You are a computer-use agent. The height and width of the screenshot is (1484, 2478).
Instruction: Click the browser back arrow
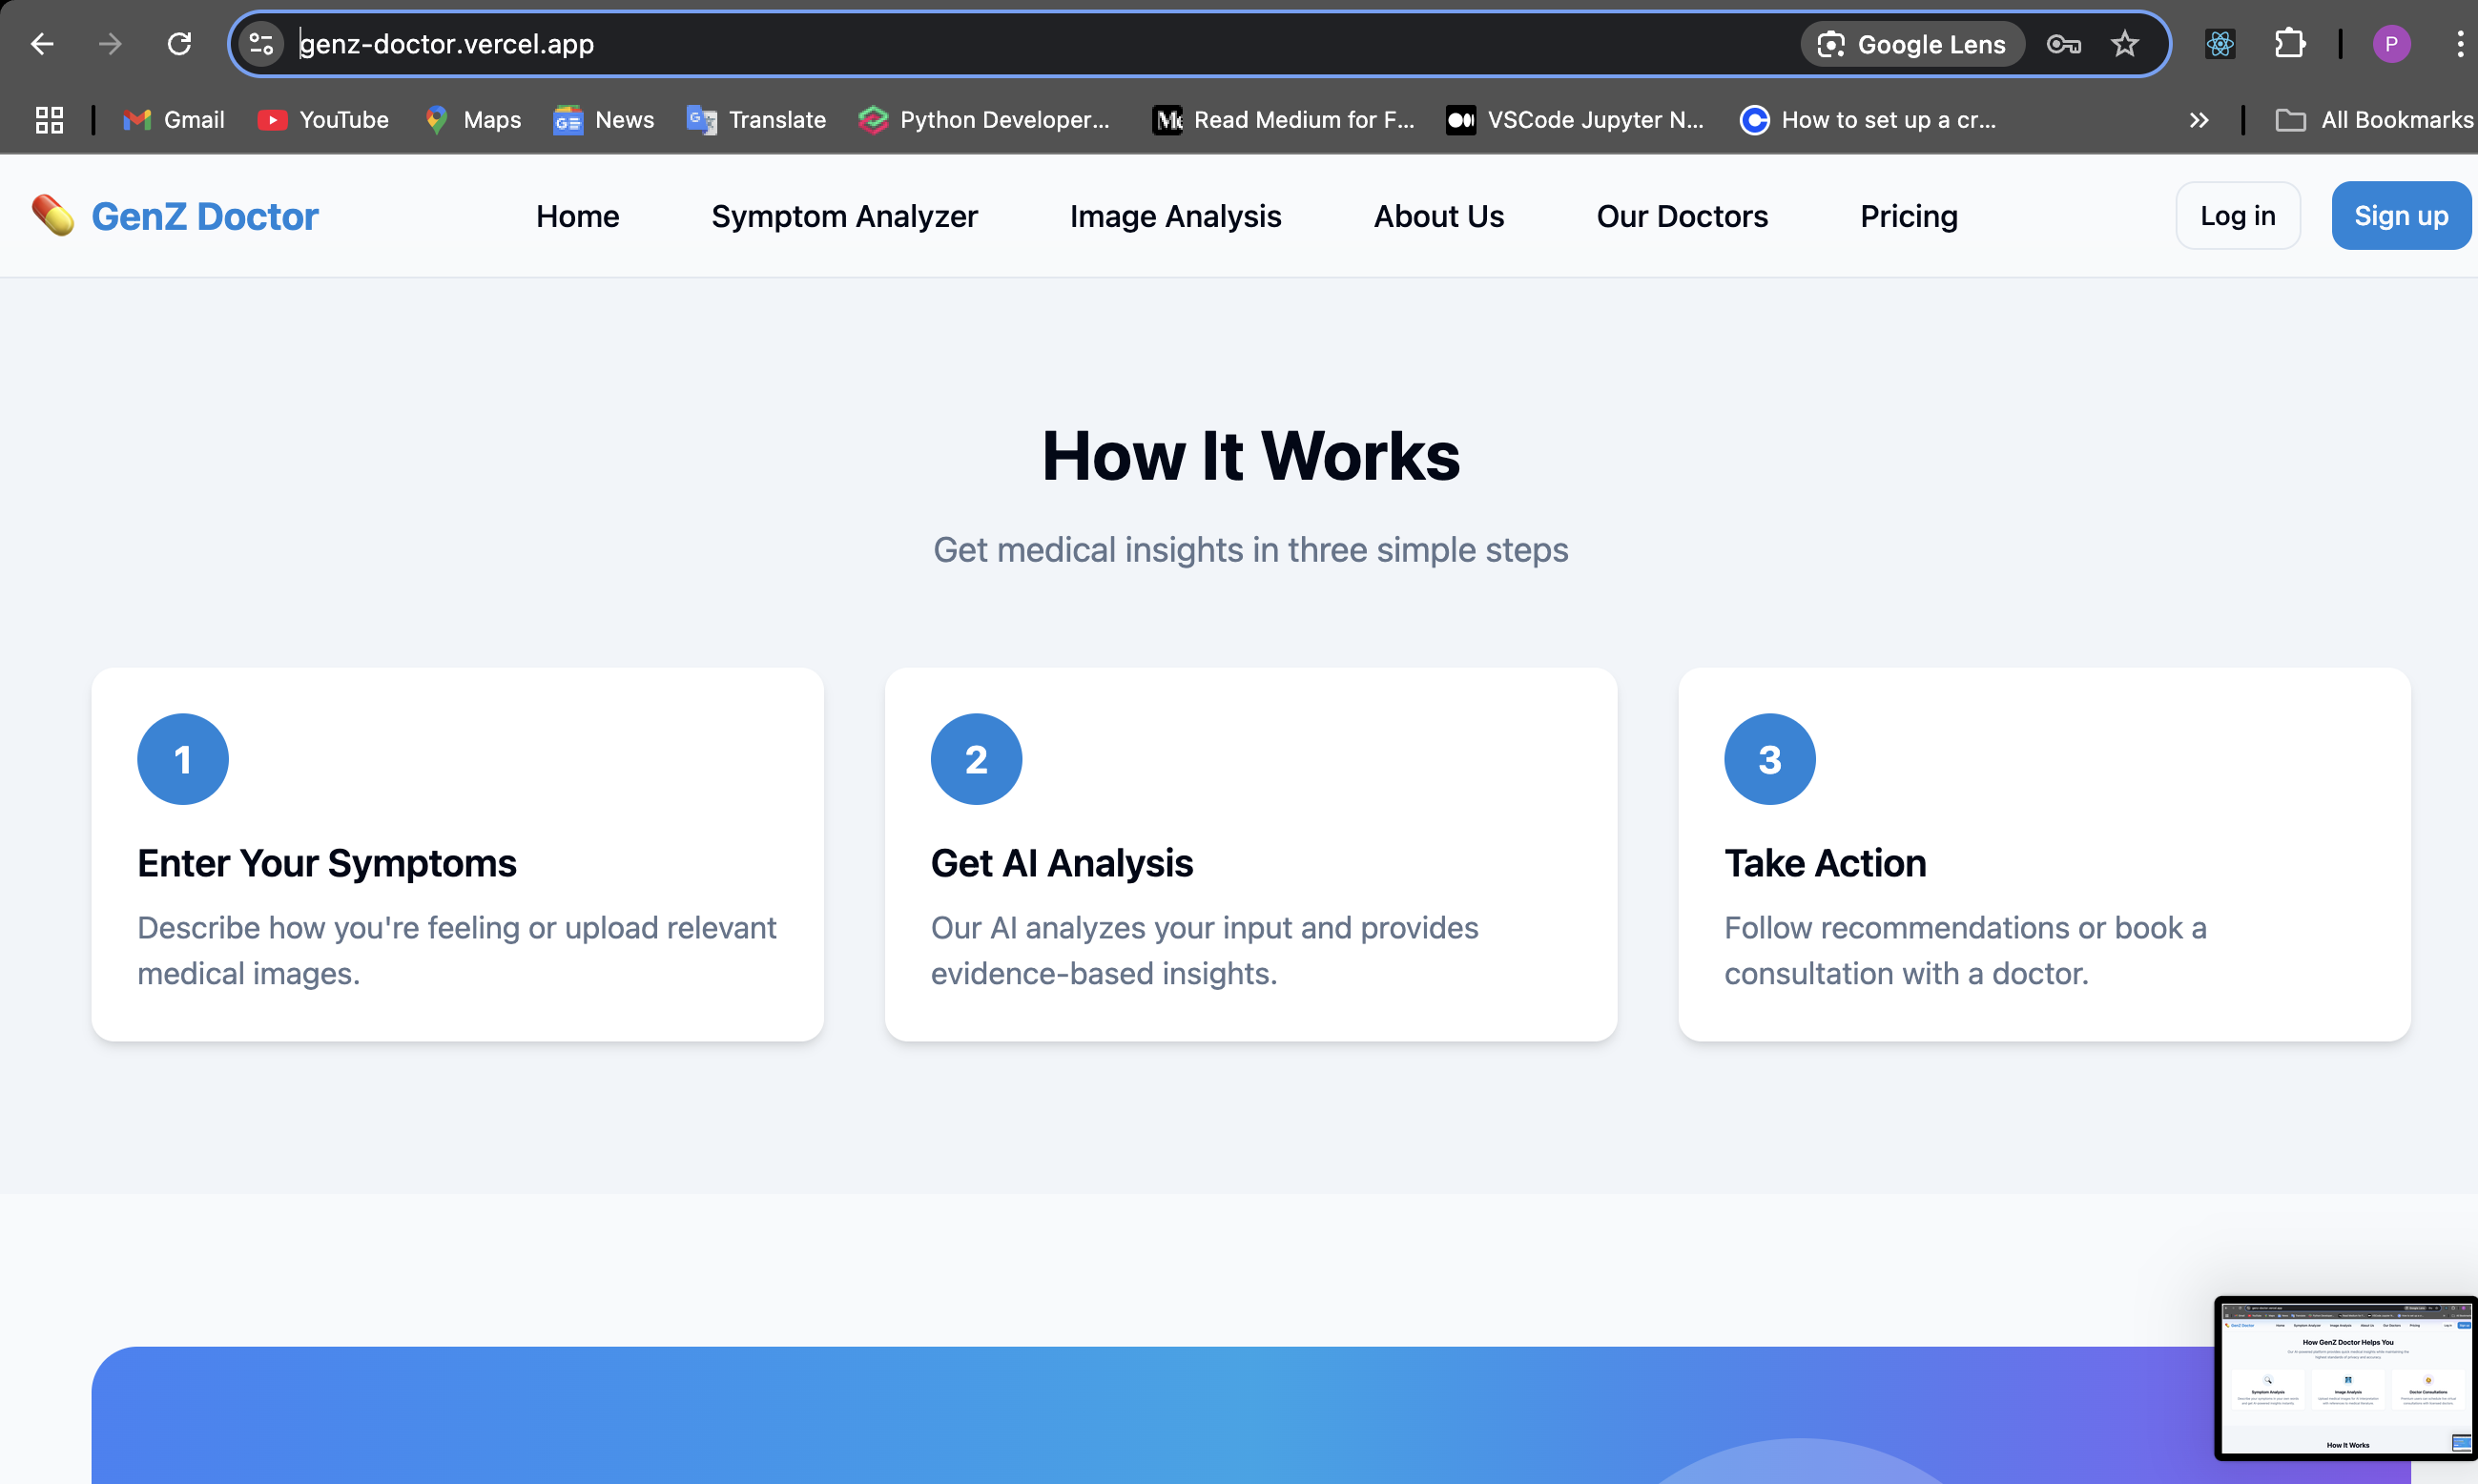(x=41, y=44)
